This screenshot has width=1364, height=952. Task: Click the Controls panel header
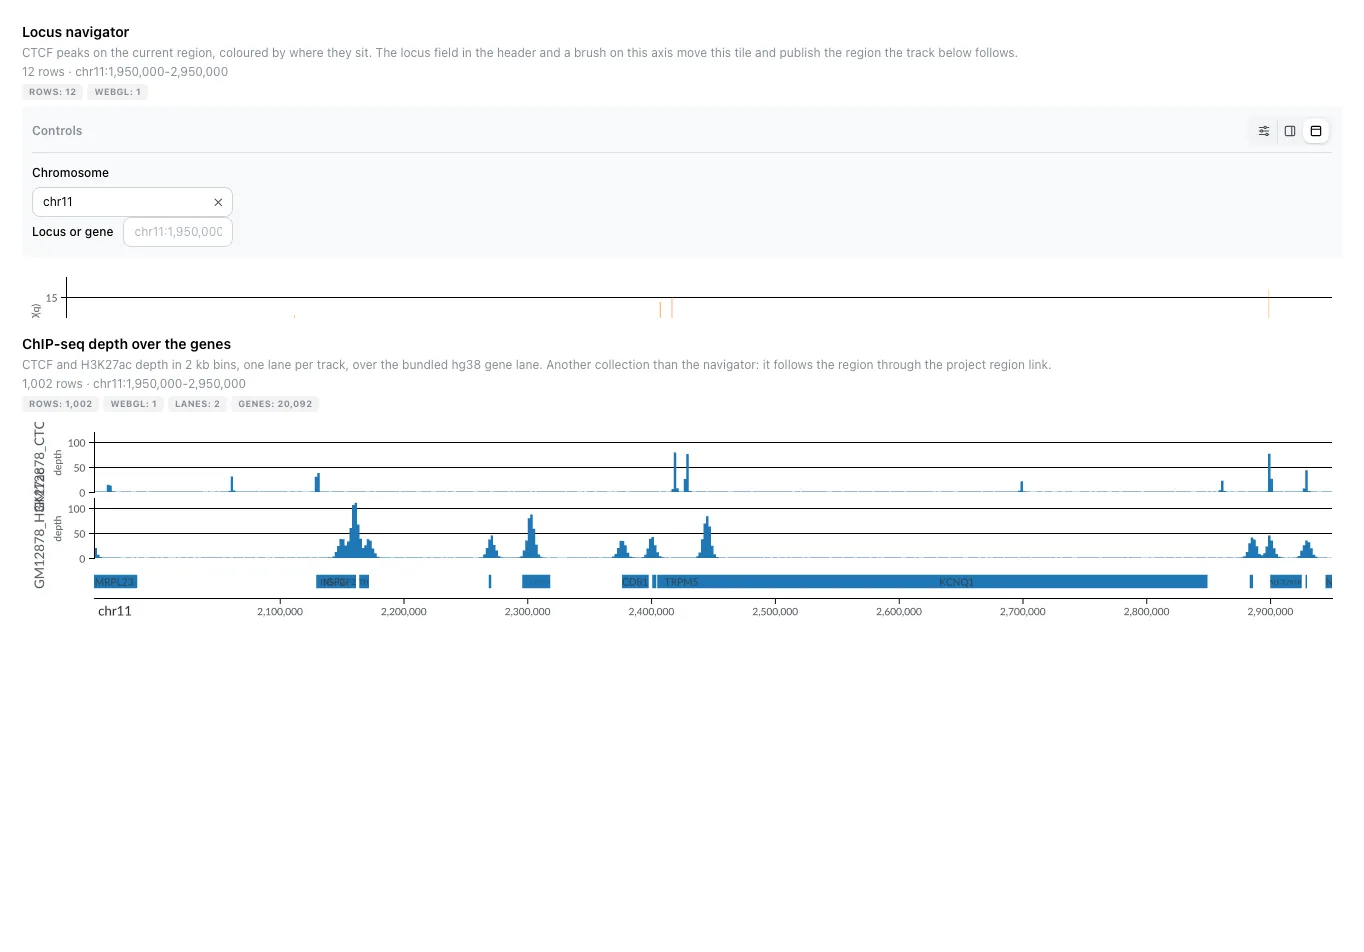[x=57, y=131]
